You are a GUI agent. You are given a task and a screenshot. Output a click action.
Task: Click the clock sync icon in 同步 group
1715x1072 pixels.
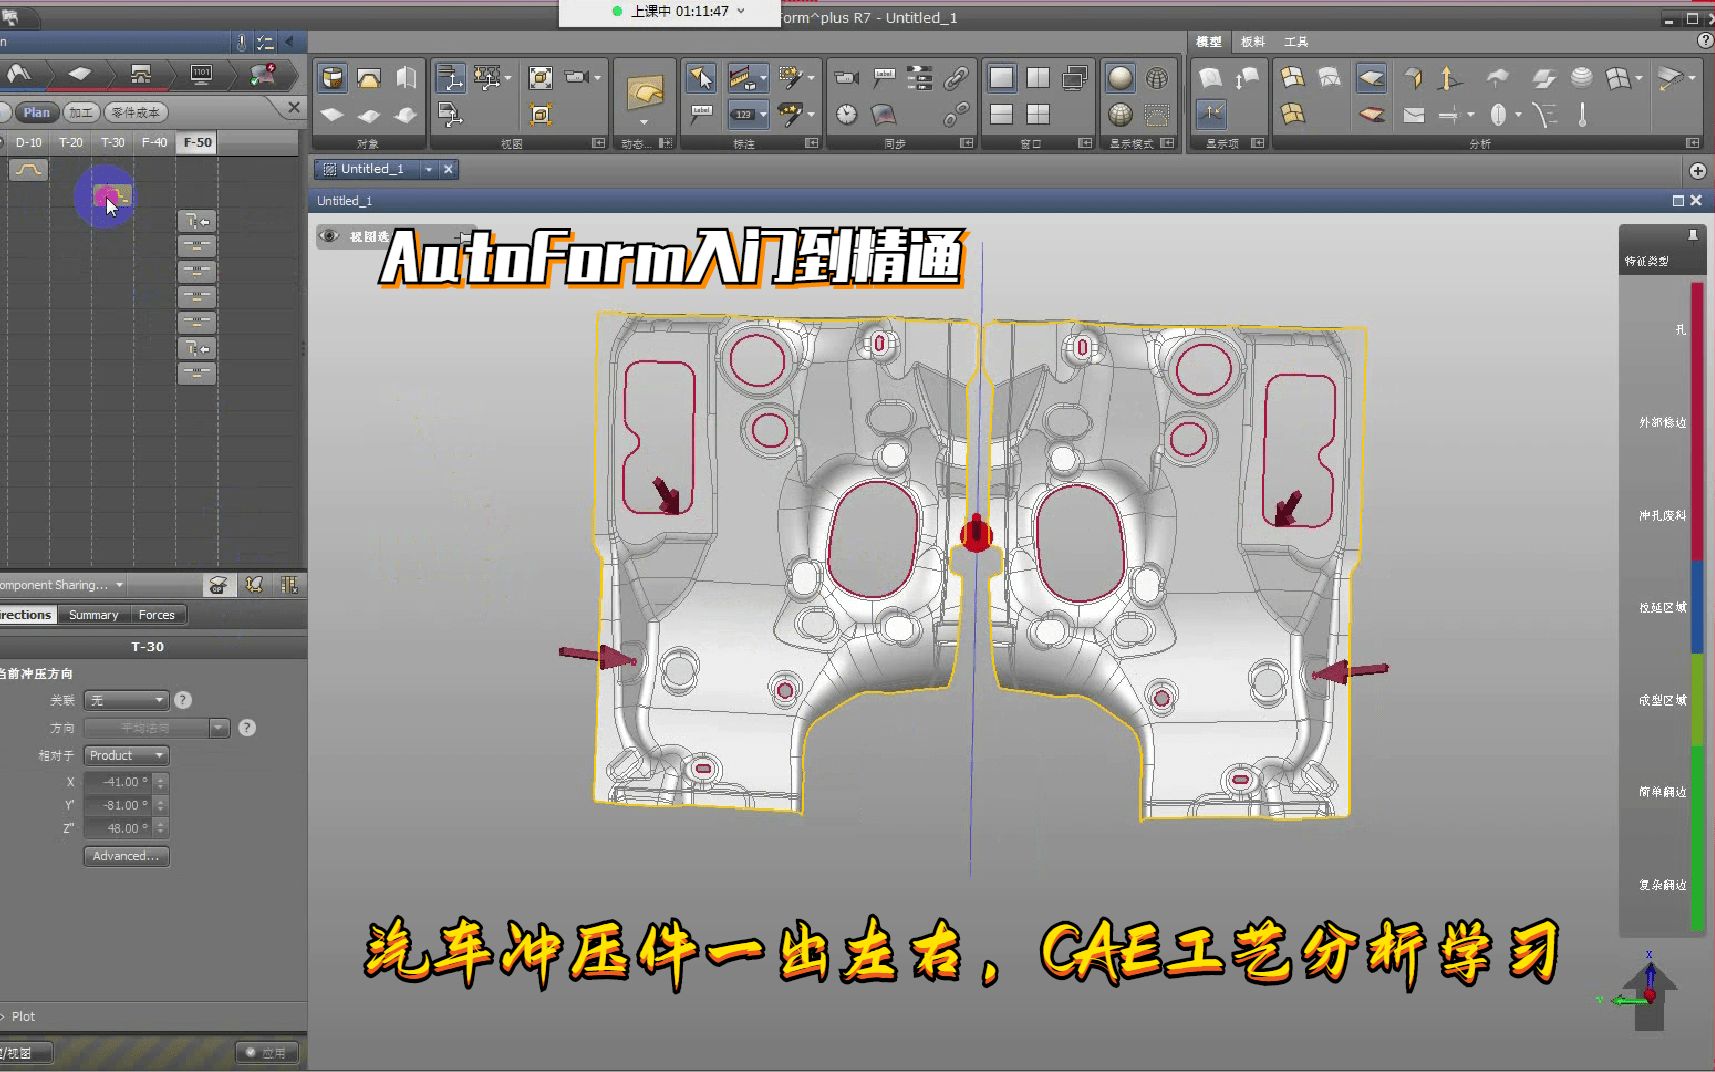pos(847,114)
